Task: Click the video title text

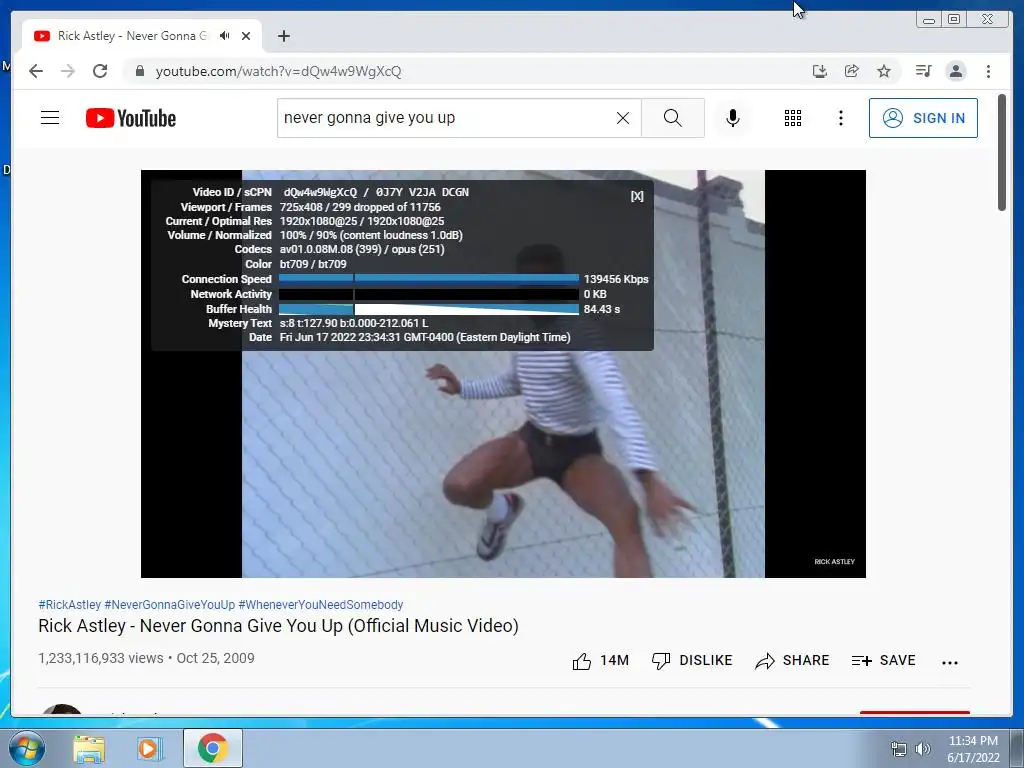Action: [278, 626]
